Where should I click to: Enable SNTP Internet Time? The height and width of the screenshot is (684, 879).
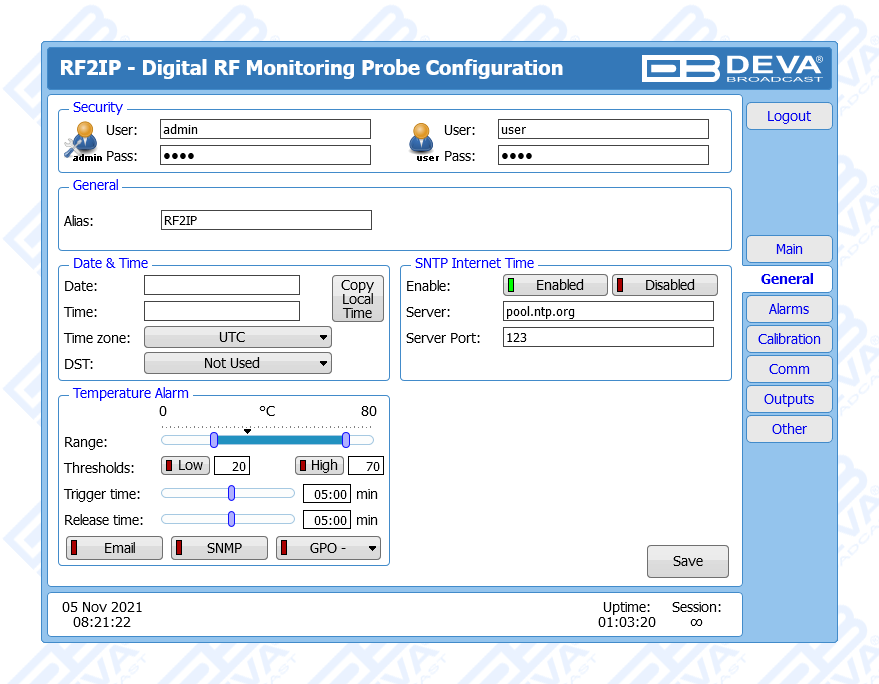tap(556, 285)
